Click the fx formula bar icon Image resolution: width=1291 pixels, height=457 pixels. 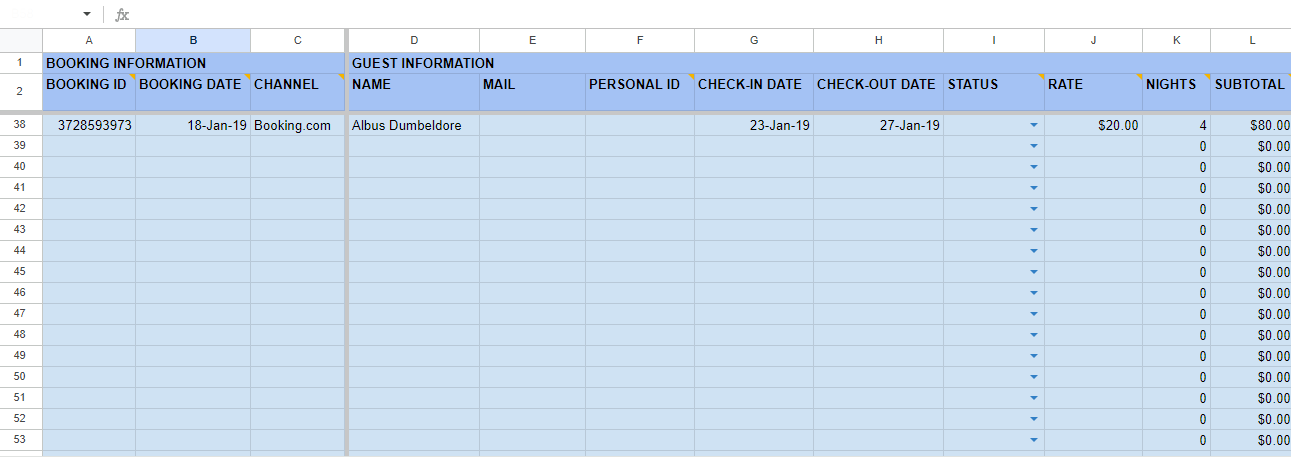point(122,15)
